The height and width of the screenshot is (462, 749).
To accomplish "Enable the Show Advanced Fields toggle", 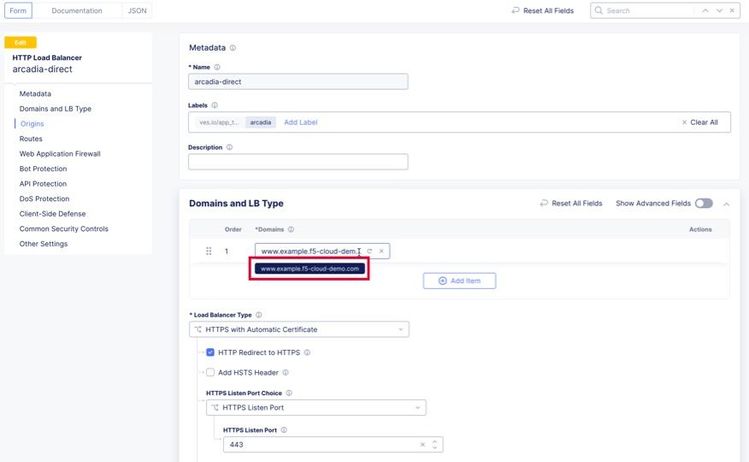I will 703,203.
